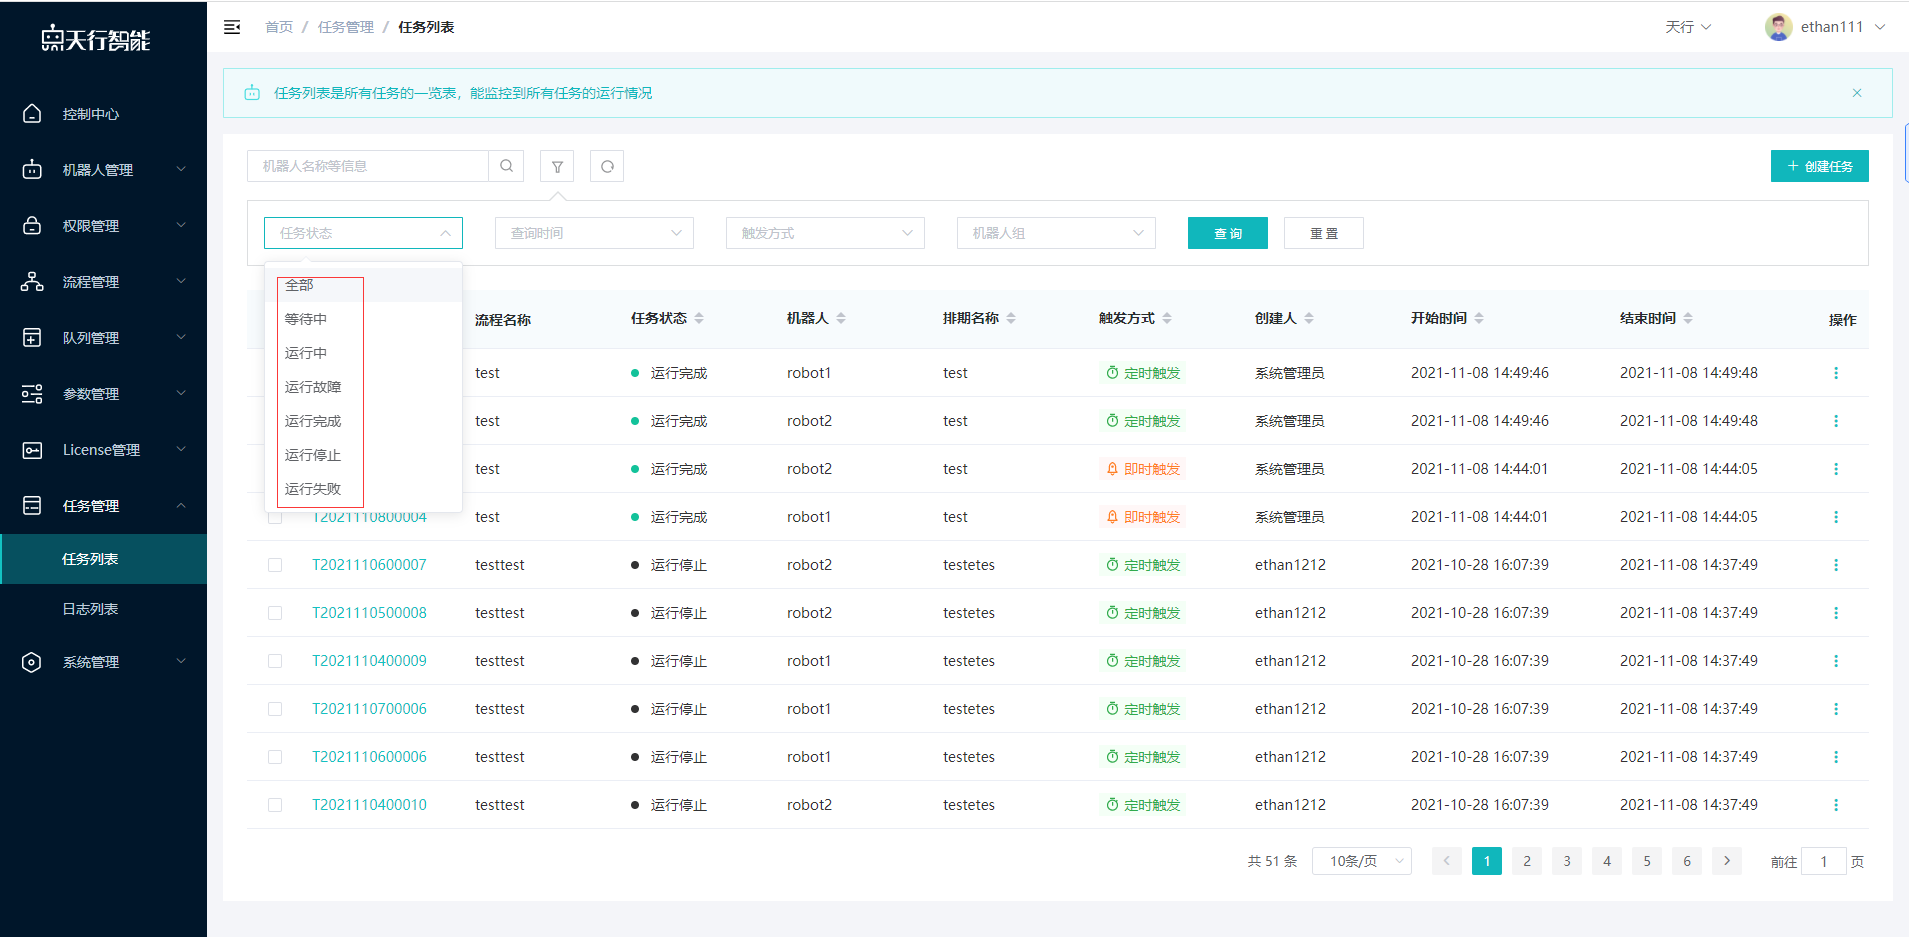Go to page 6
1909x937 pixels.
click(x=1687, y=861)
